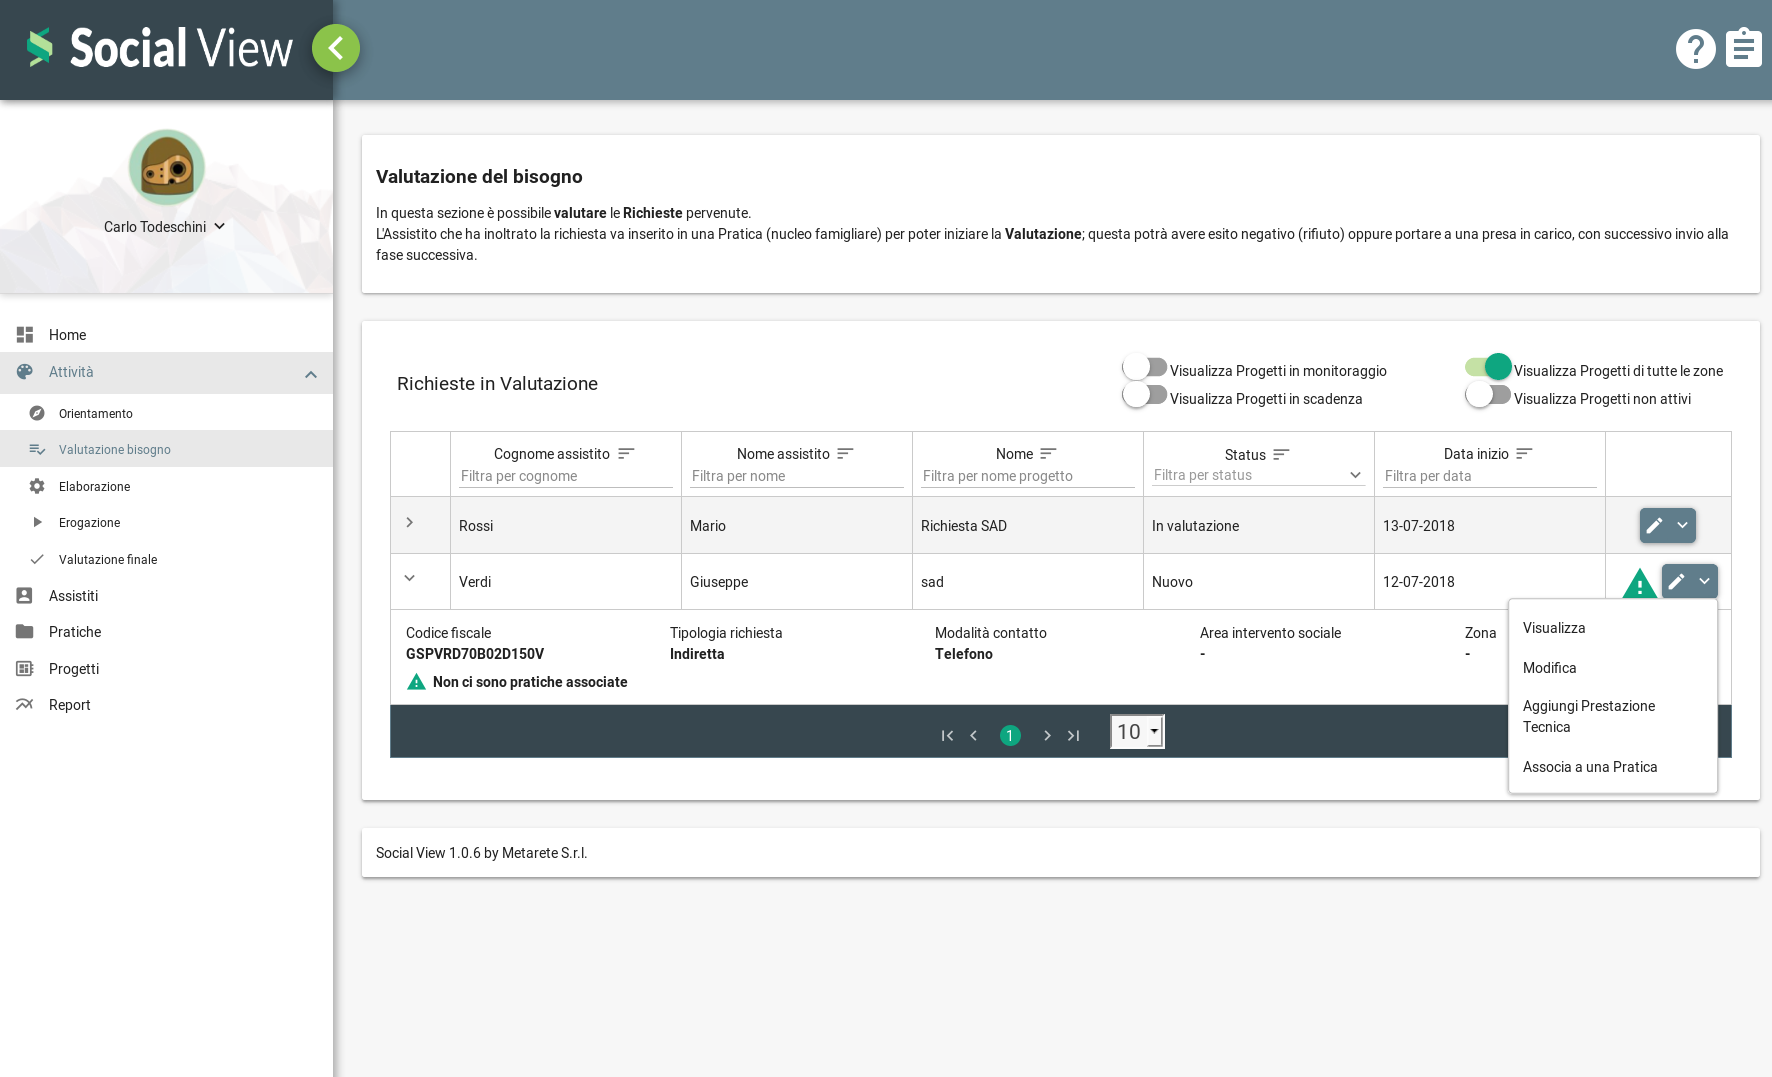Viewport: 1772px width, 1077px height.
Task: Toggle Visualizza Progetti non attivi switch
Action: click(x=1488, y=397)
